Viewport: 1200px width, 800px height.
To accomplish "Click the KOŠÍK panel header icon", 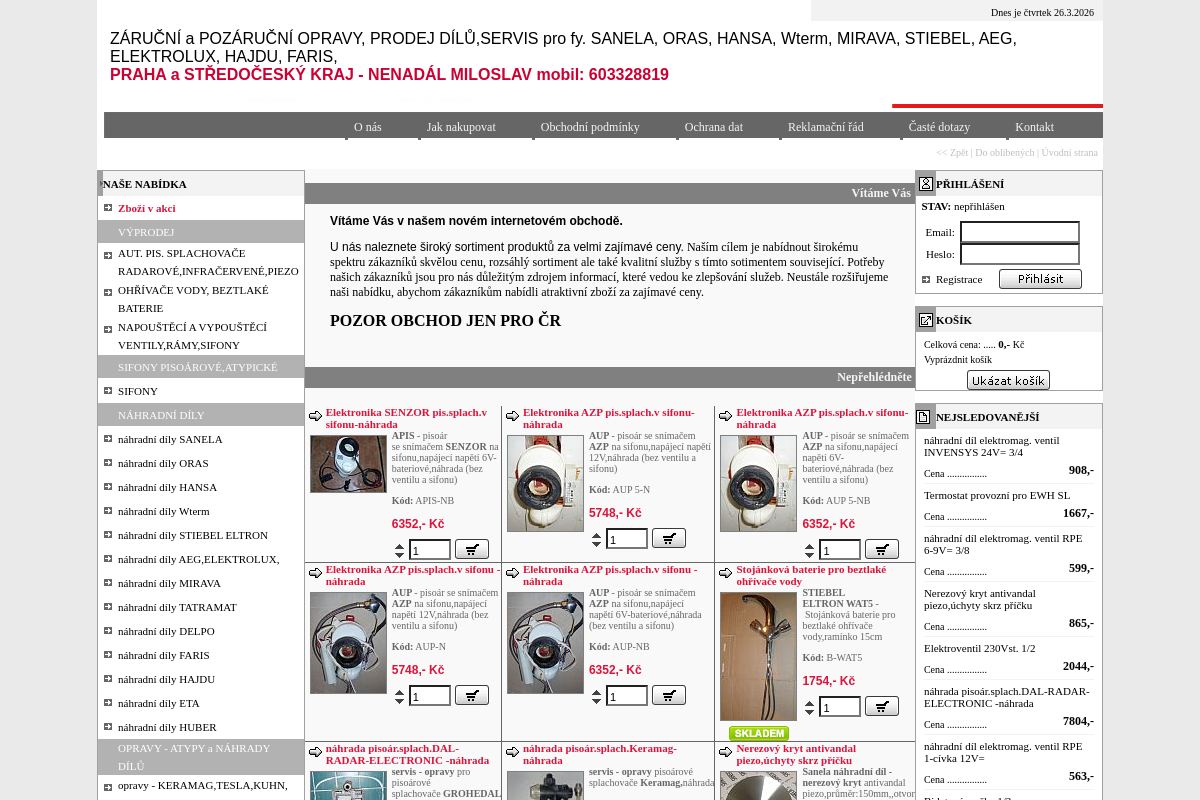I will (x=926, y=320).
